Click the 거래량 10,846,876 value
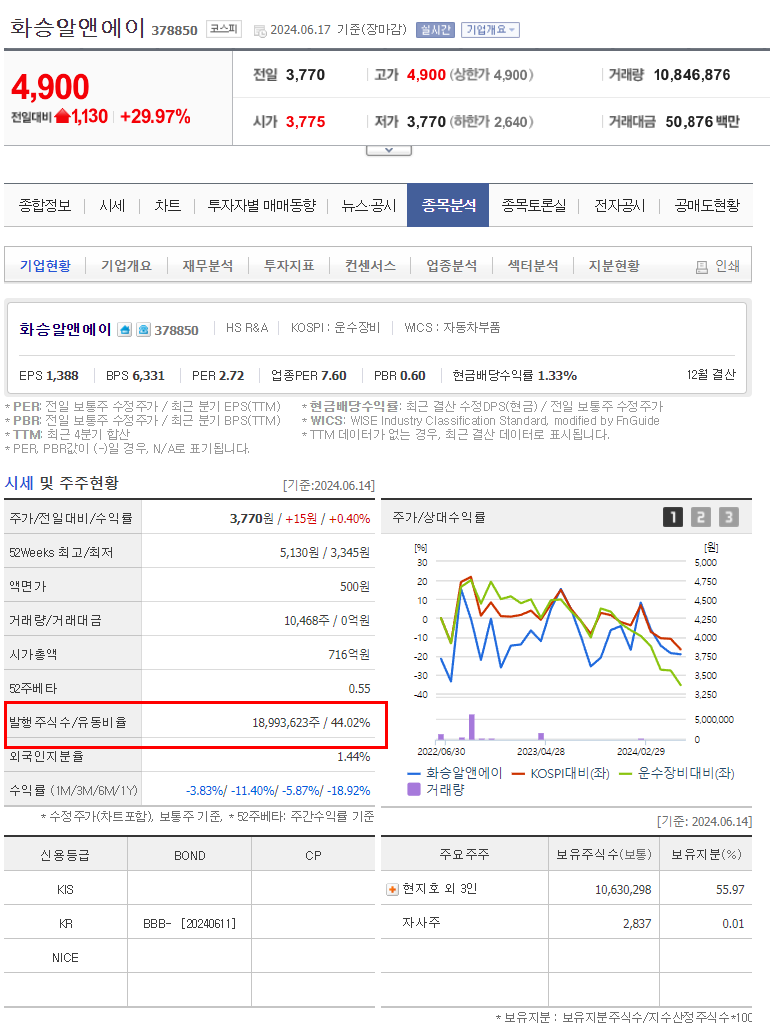Screen dimensions: 770x1029 (692, 75)
